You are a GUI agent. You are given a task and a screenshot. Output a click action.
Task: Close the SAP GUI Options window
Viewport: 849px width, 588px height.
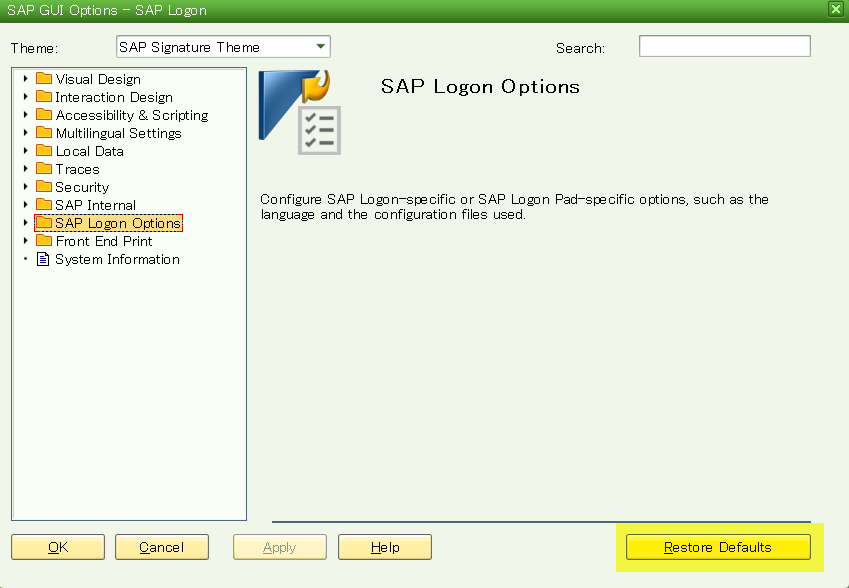835,9
